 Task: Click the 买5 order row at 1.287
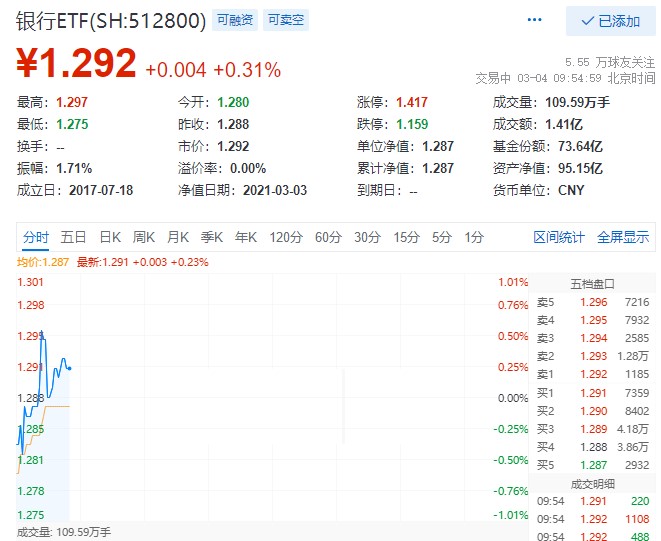point(593,465)
